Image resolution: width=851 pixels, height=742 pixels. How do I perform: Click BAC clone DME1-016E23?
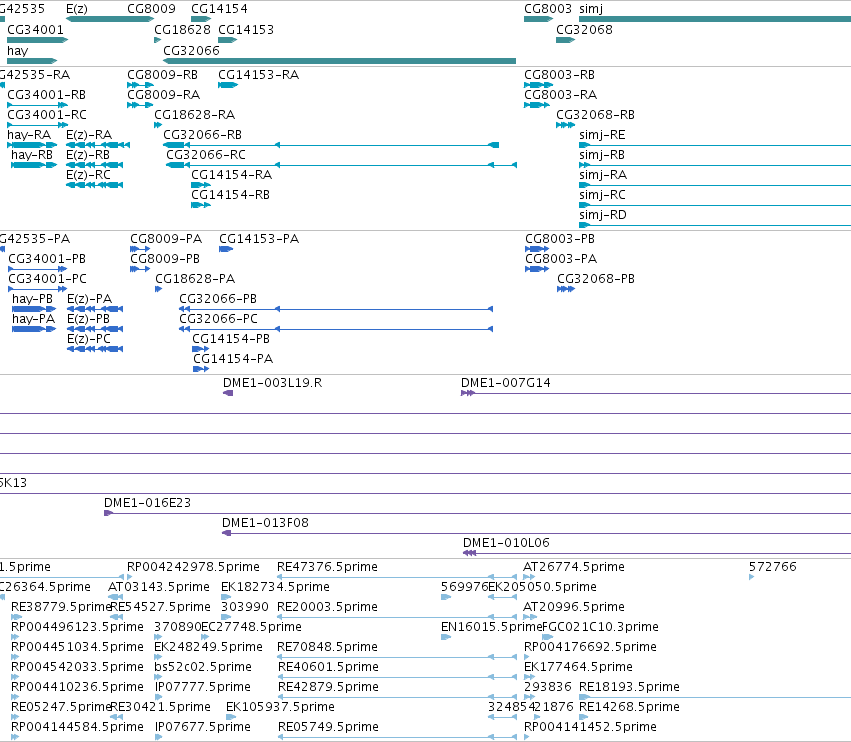[x=147, y=503]
